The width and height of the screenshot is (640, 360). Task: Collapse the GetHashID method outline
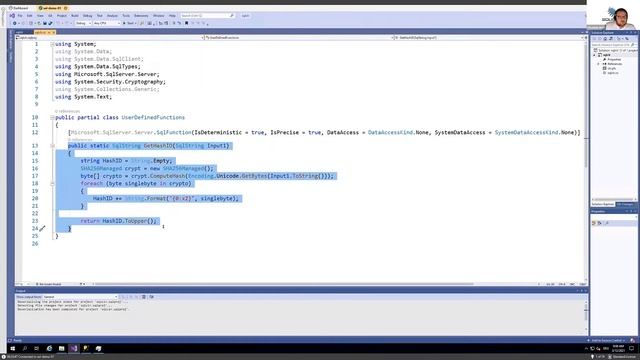pyautogui.click(x=52, y=146)
